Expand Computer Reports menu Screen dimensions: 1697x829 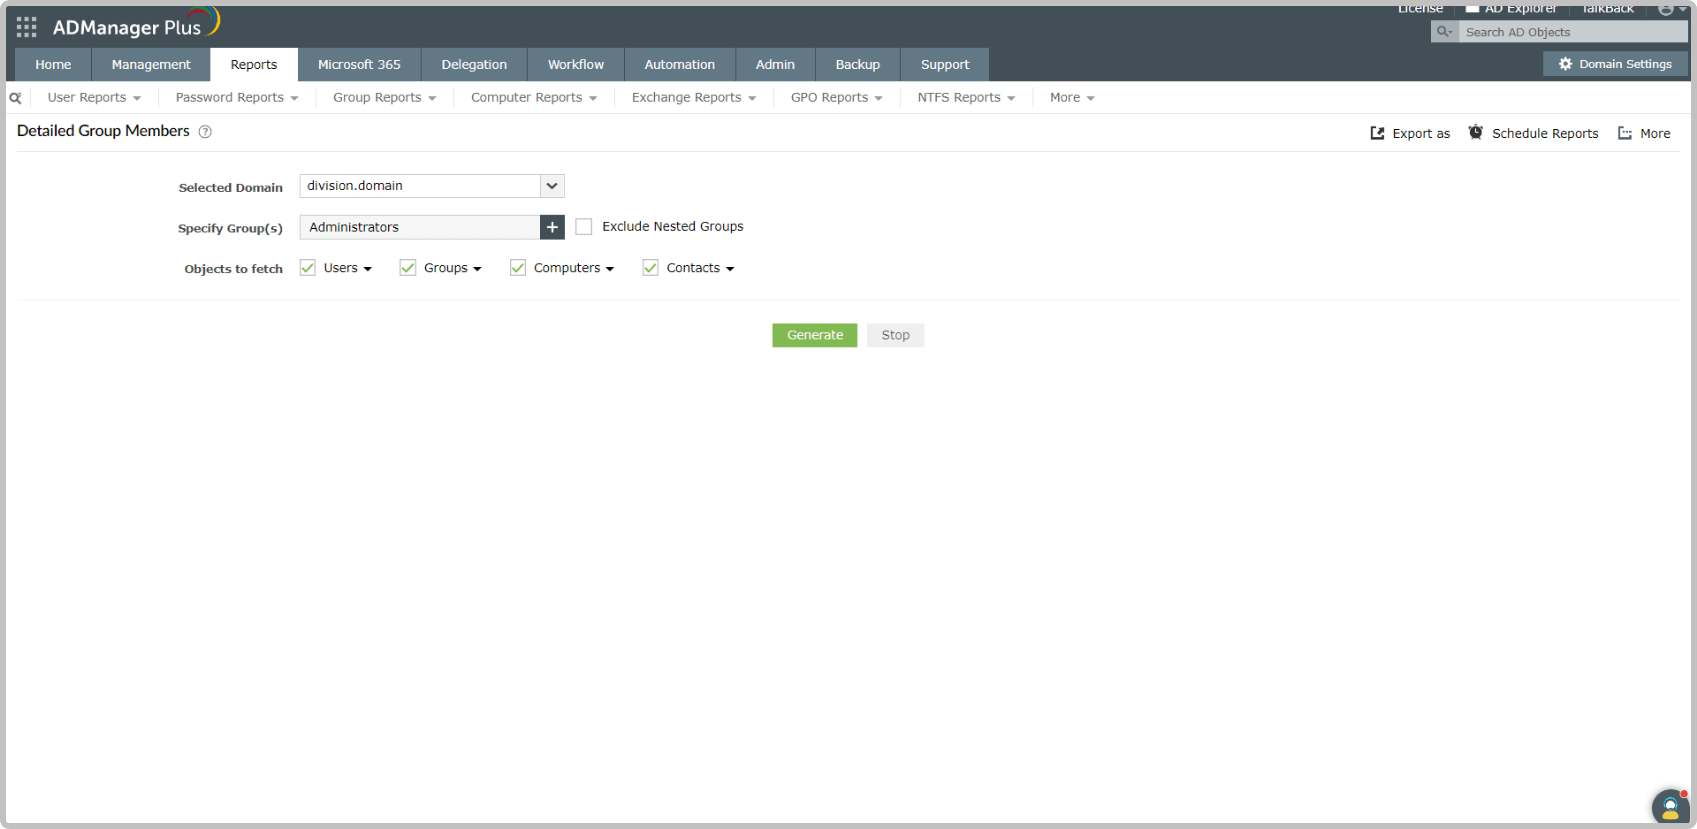click(534, 98)
